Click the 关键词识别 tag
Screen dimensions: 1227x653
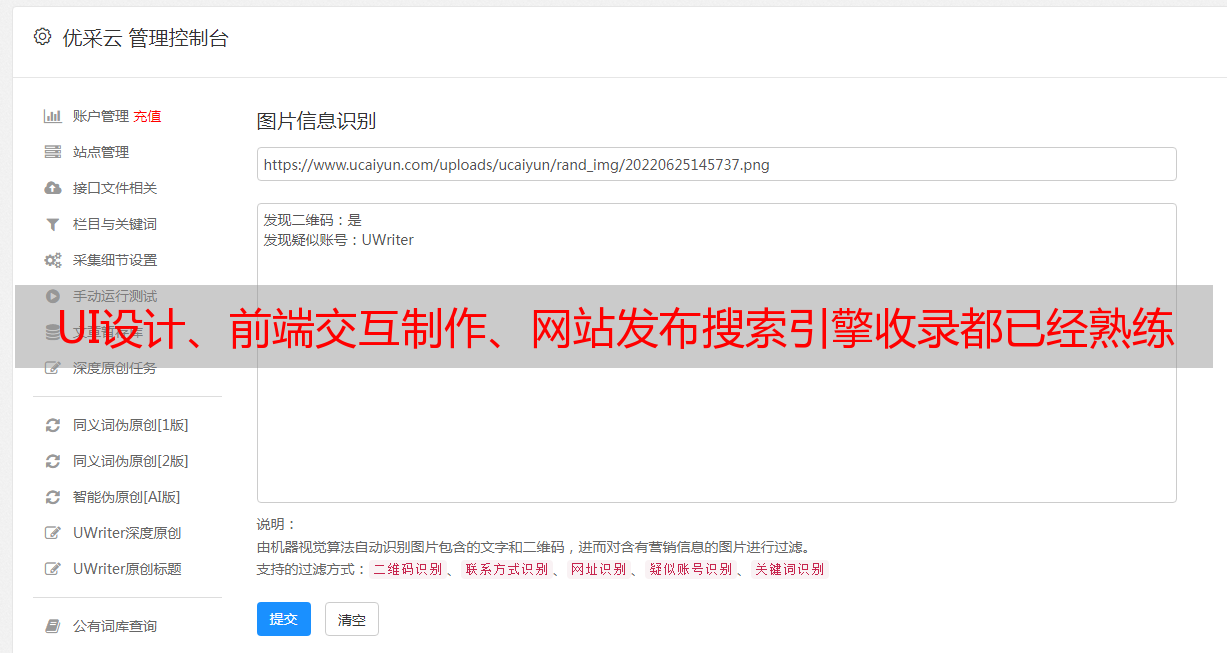coord(789,569)
